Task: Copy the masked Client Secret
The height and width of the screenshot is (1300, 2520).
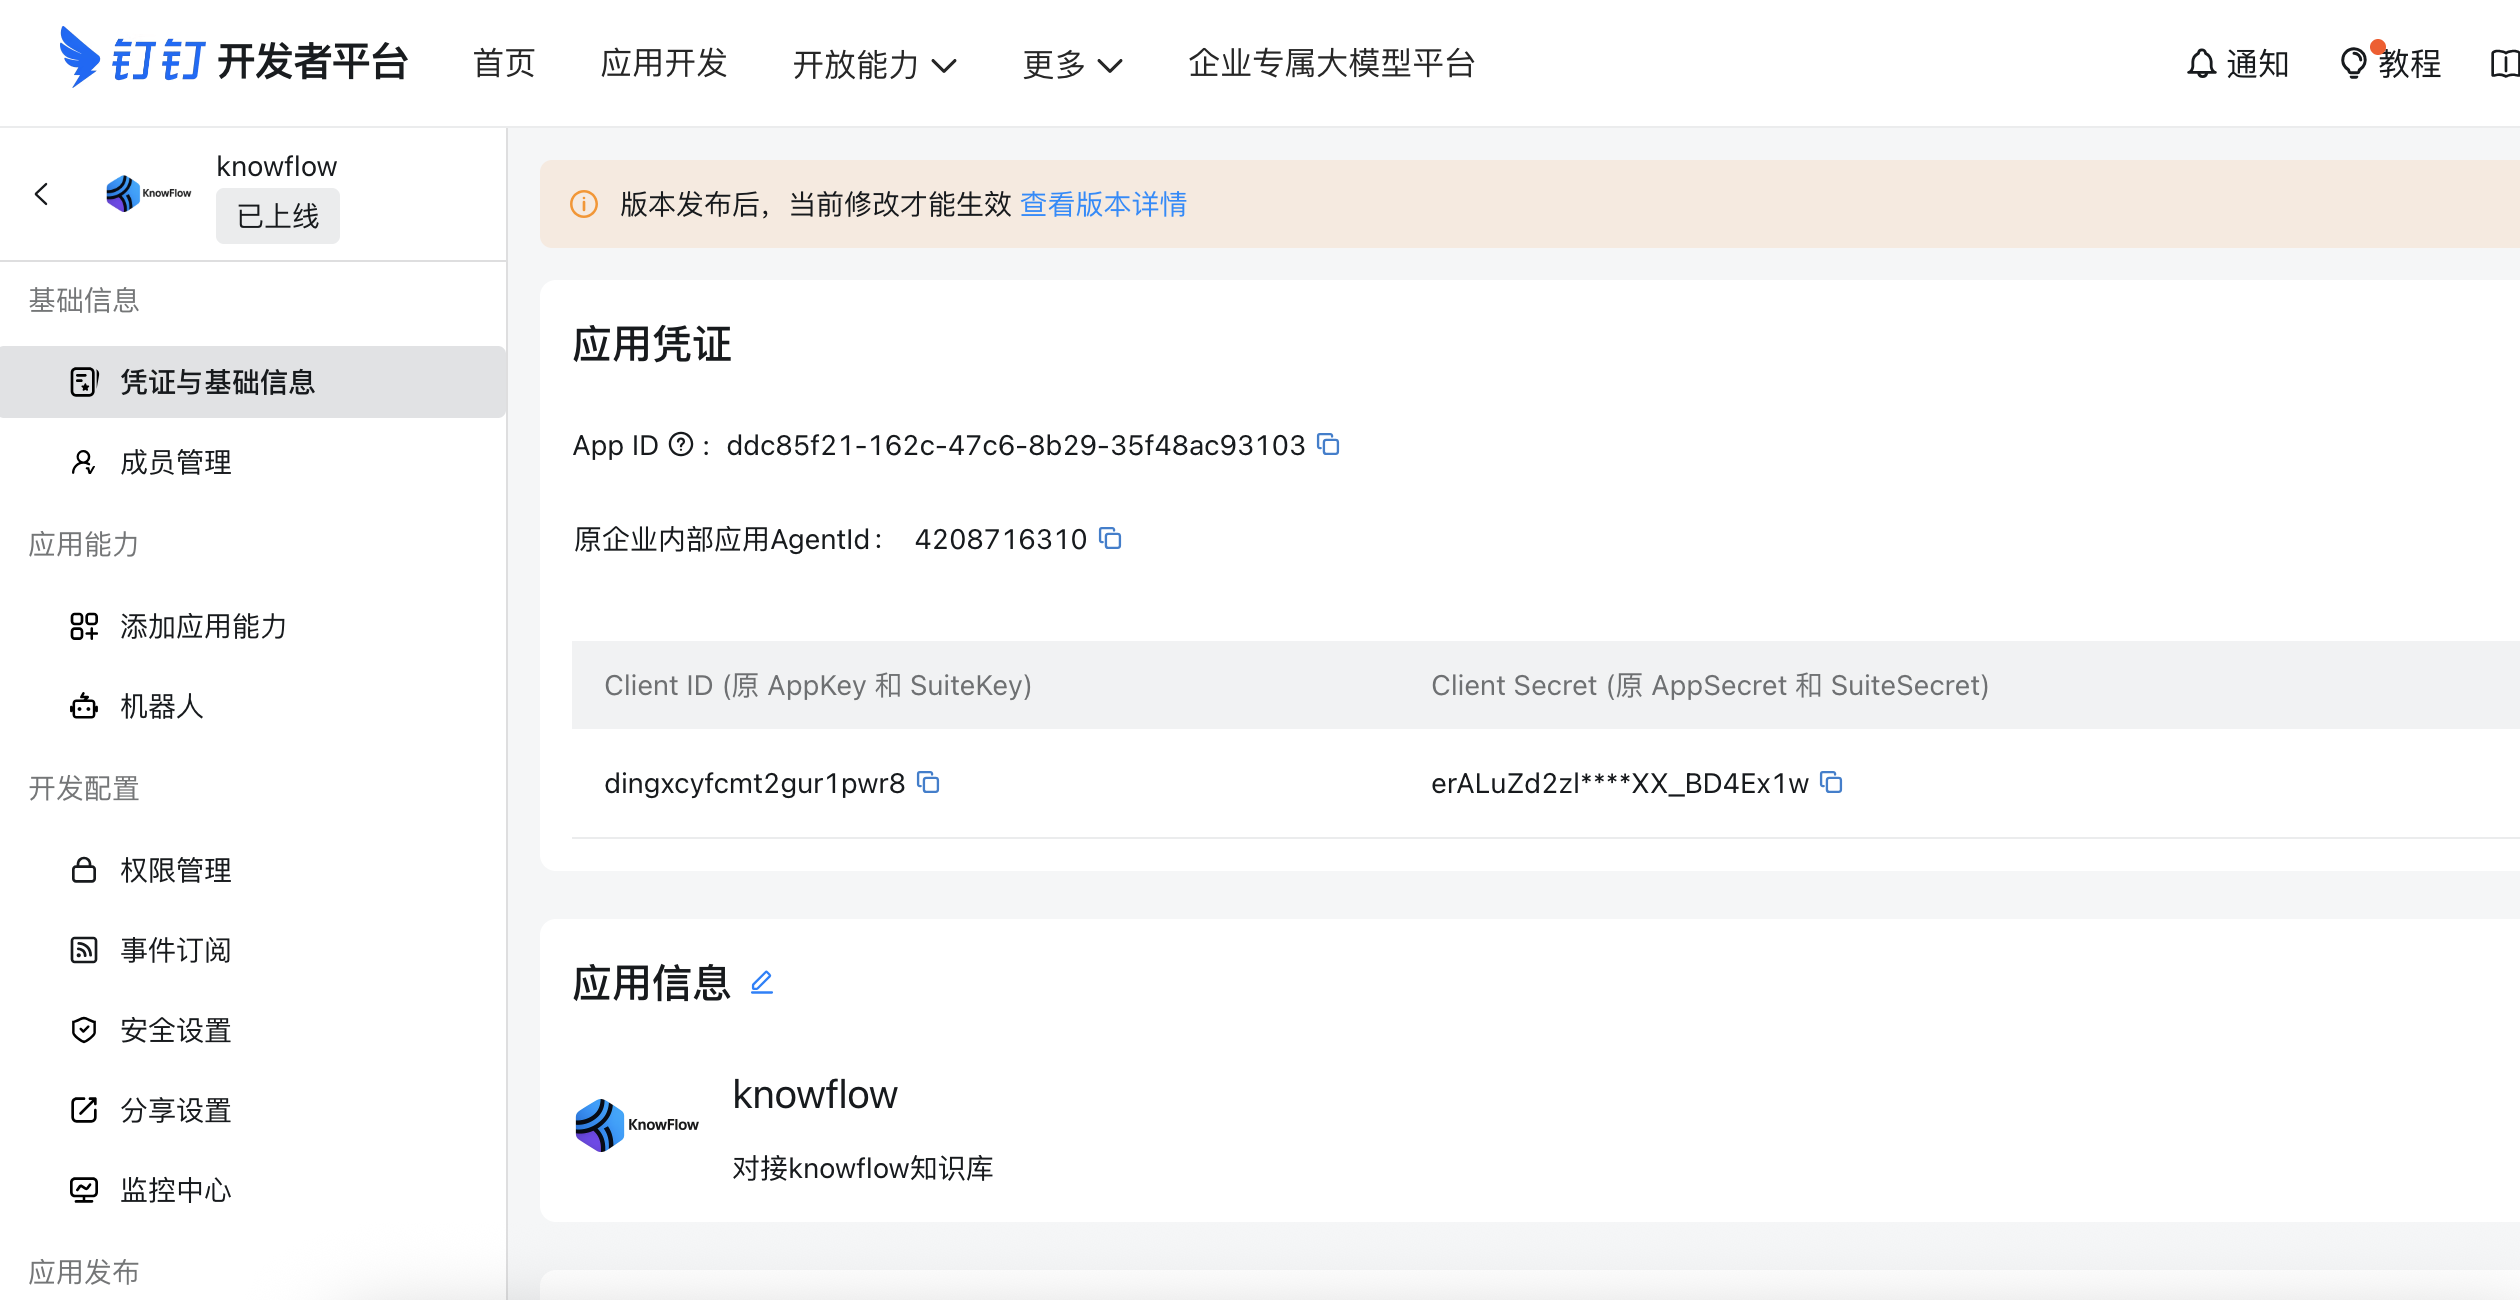Action: [x=1832, y=783]
